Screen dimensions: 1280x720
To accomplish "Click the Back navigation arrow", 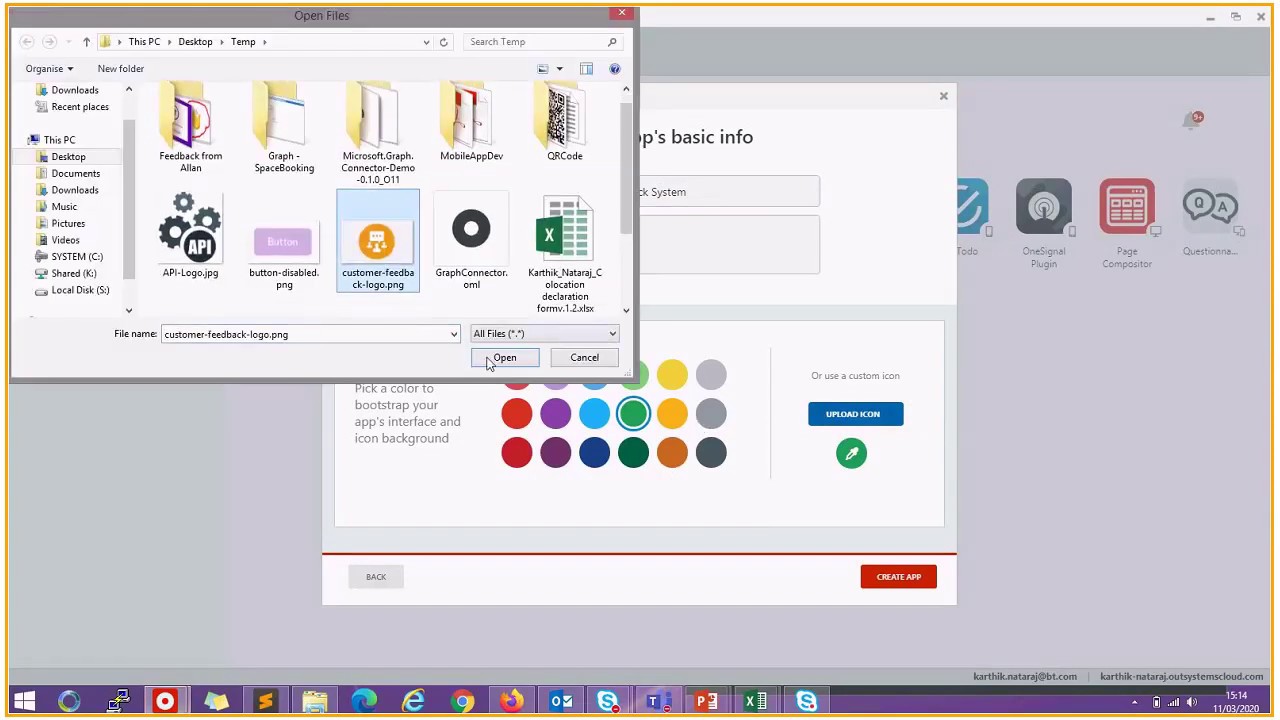I will [27, 42].
